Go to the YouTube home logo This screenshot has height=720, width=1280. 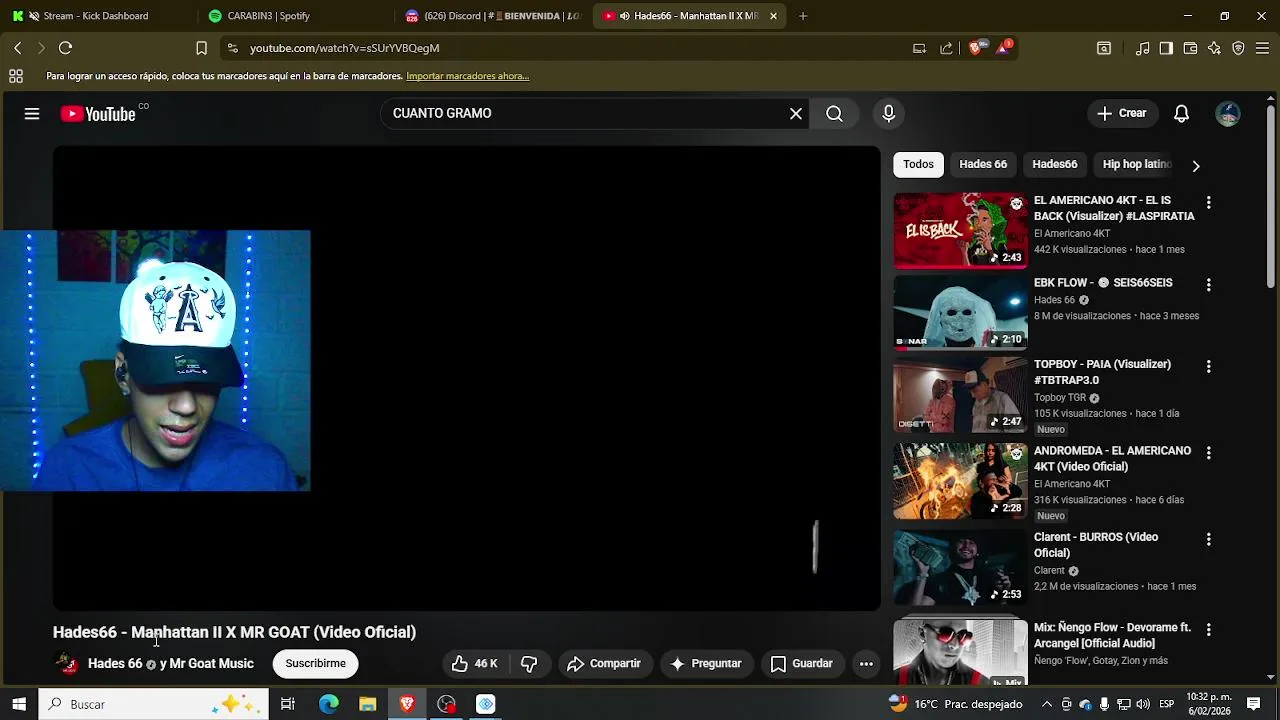(98, 114)
